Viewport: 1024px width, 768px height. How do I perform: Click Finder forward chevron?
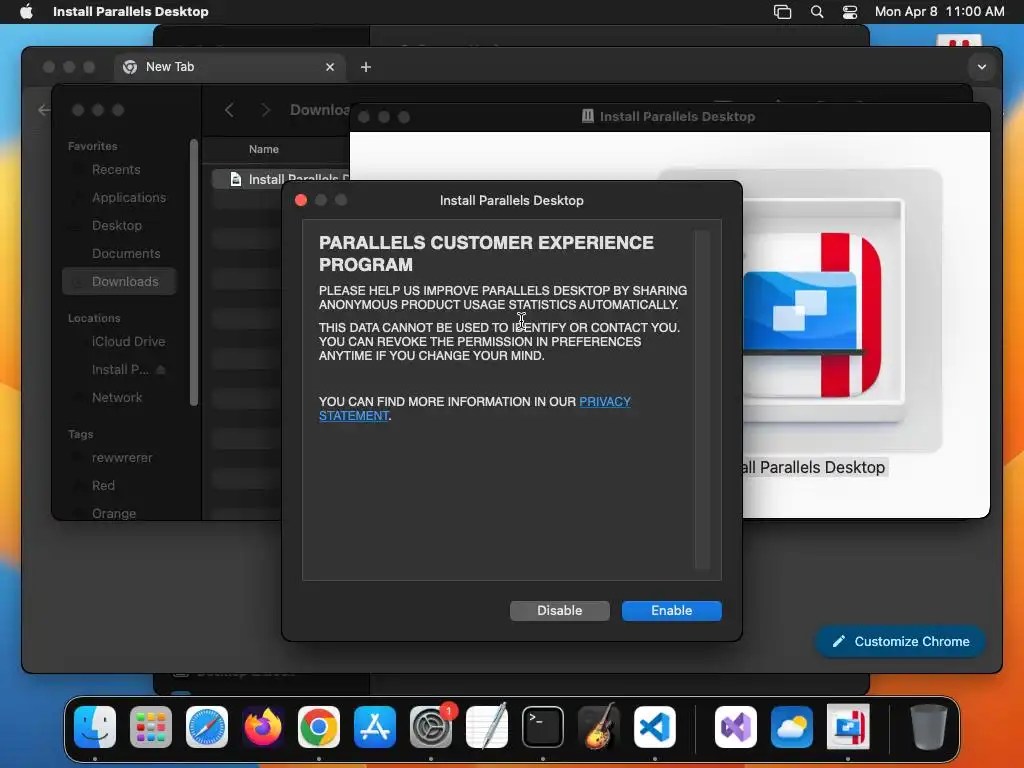point(265,110)
